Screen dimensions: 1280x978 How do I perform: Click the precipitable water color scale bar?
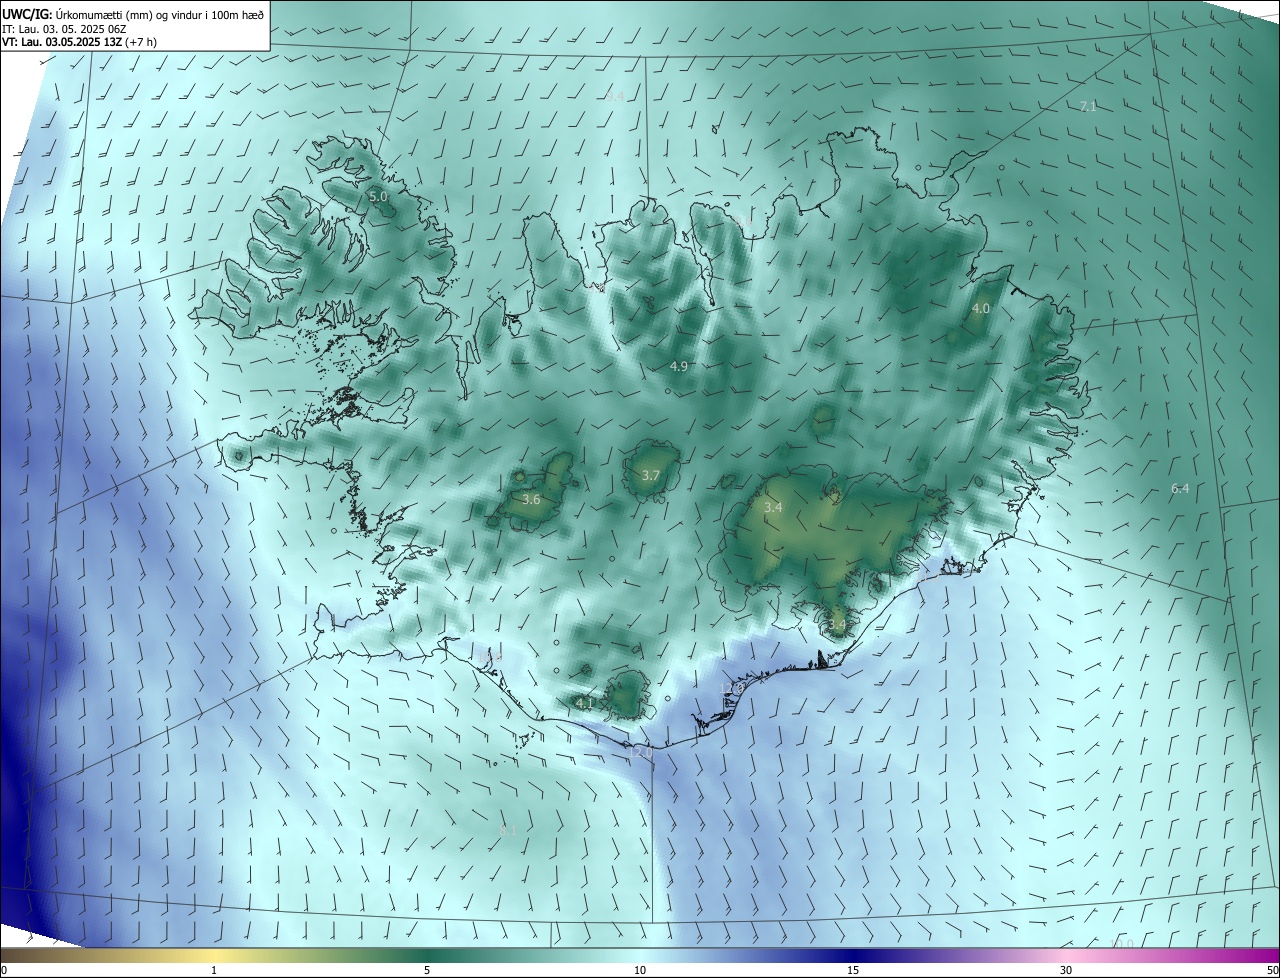pyautogui.click(x=640, y=955)
